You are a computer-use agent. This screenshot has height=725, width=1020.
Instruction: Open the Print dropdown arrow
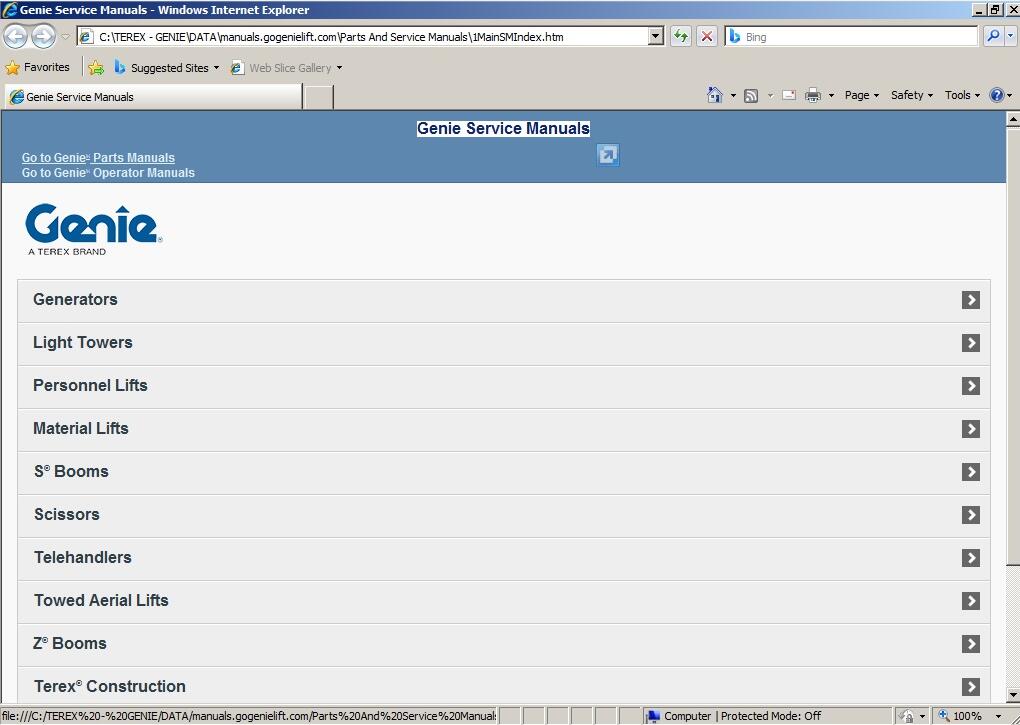pyautogui.click(x=831, y=96)
